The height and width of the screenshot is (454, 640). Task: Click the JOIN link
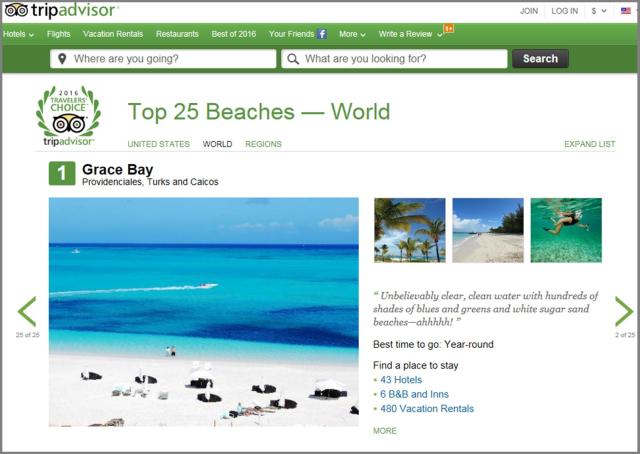529,11
